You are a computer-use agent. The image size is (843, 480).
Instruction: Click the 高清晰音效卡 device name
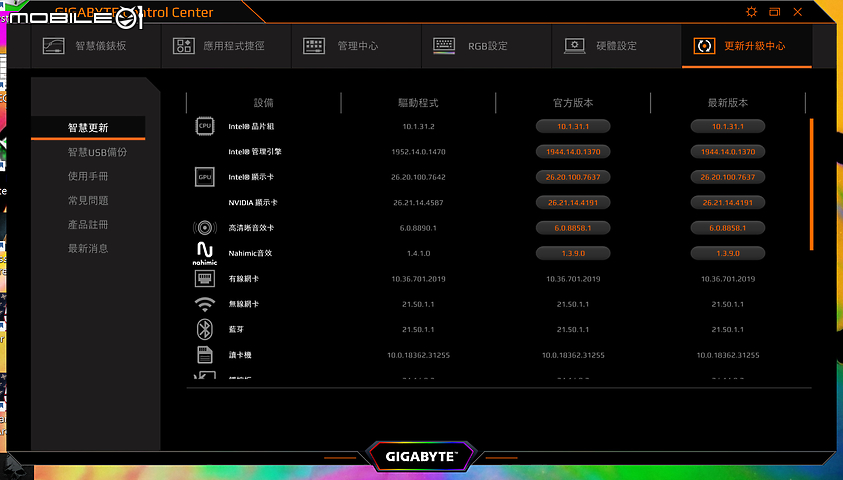coord(251,228)
